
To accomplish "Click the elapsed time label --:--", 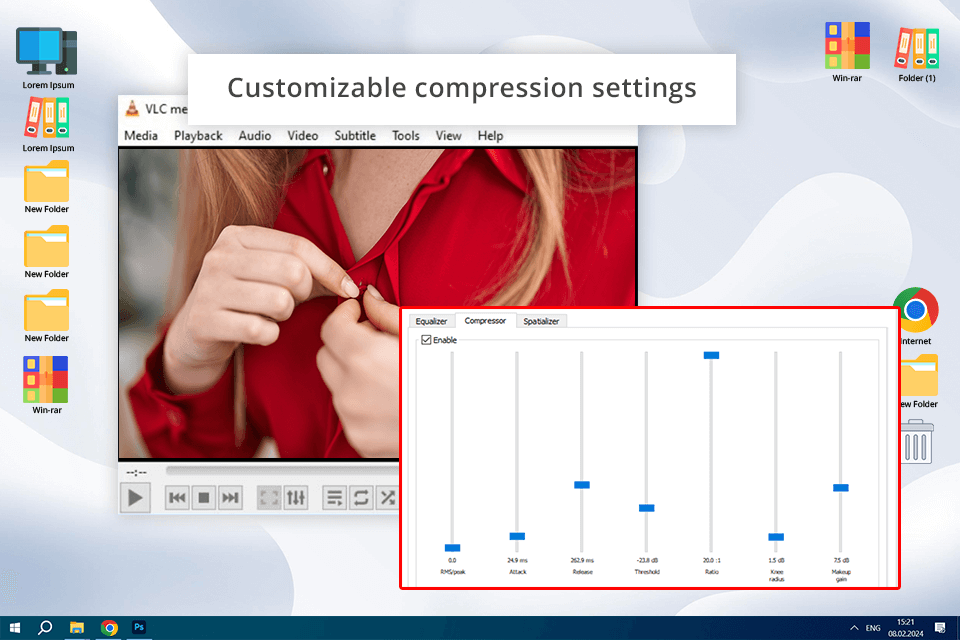I will pos(136,472).
